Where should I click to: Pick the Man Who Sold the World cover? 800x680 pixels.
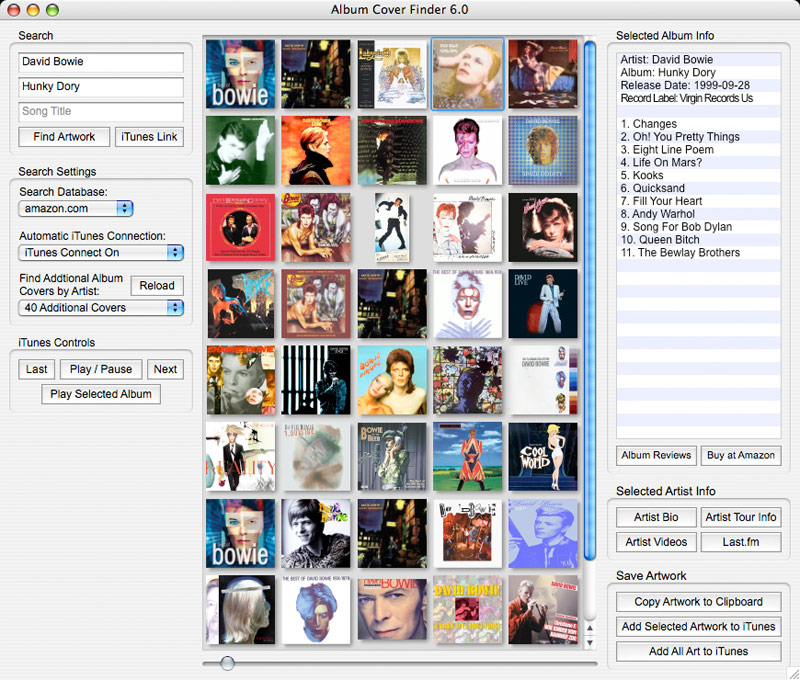(543, 74)
